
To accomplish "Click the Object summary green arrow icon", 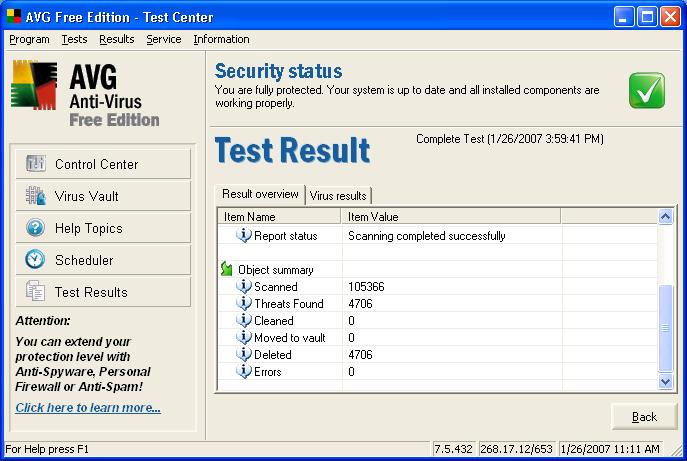I will (x=227, y=270).
